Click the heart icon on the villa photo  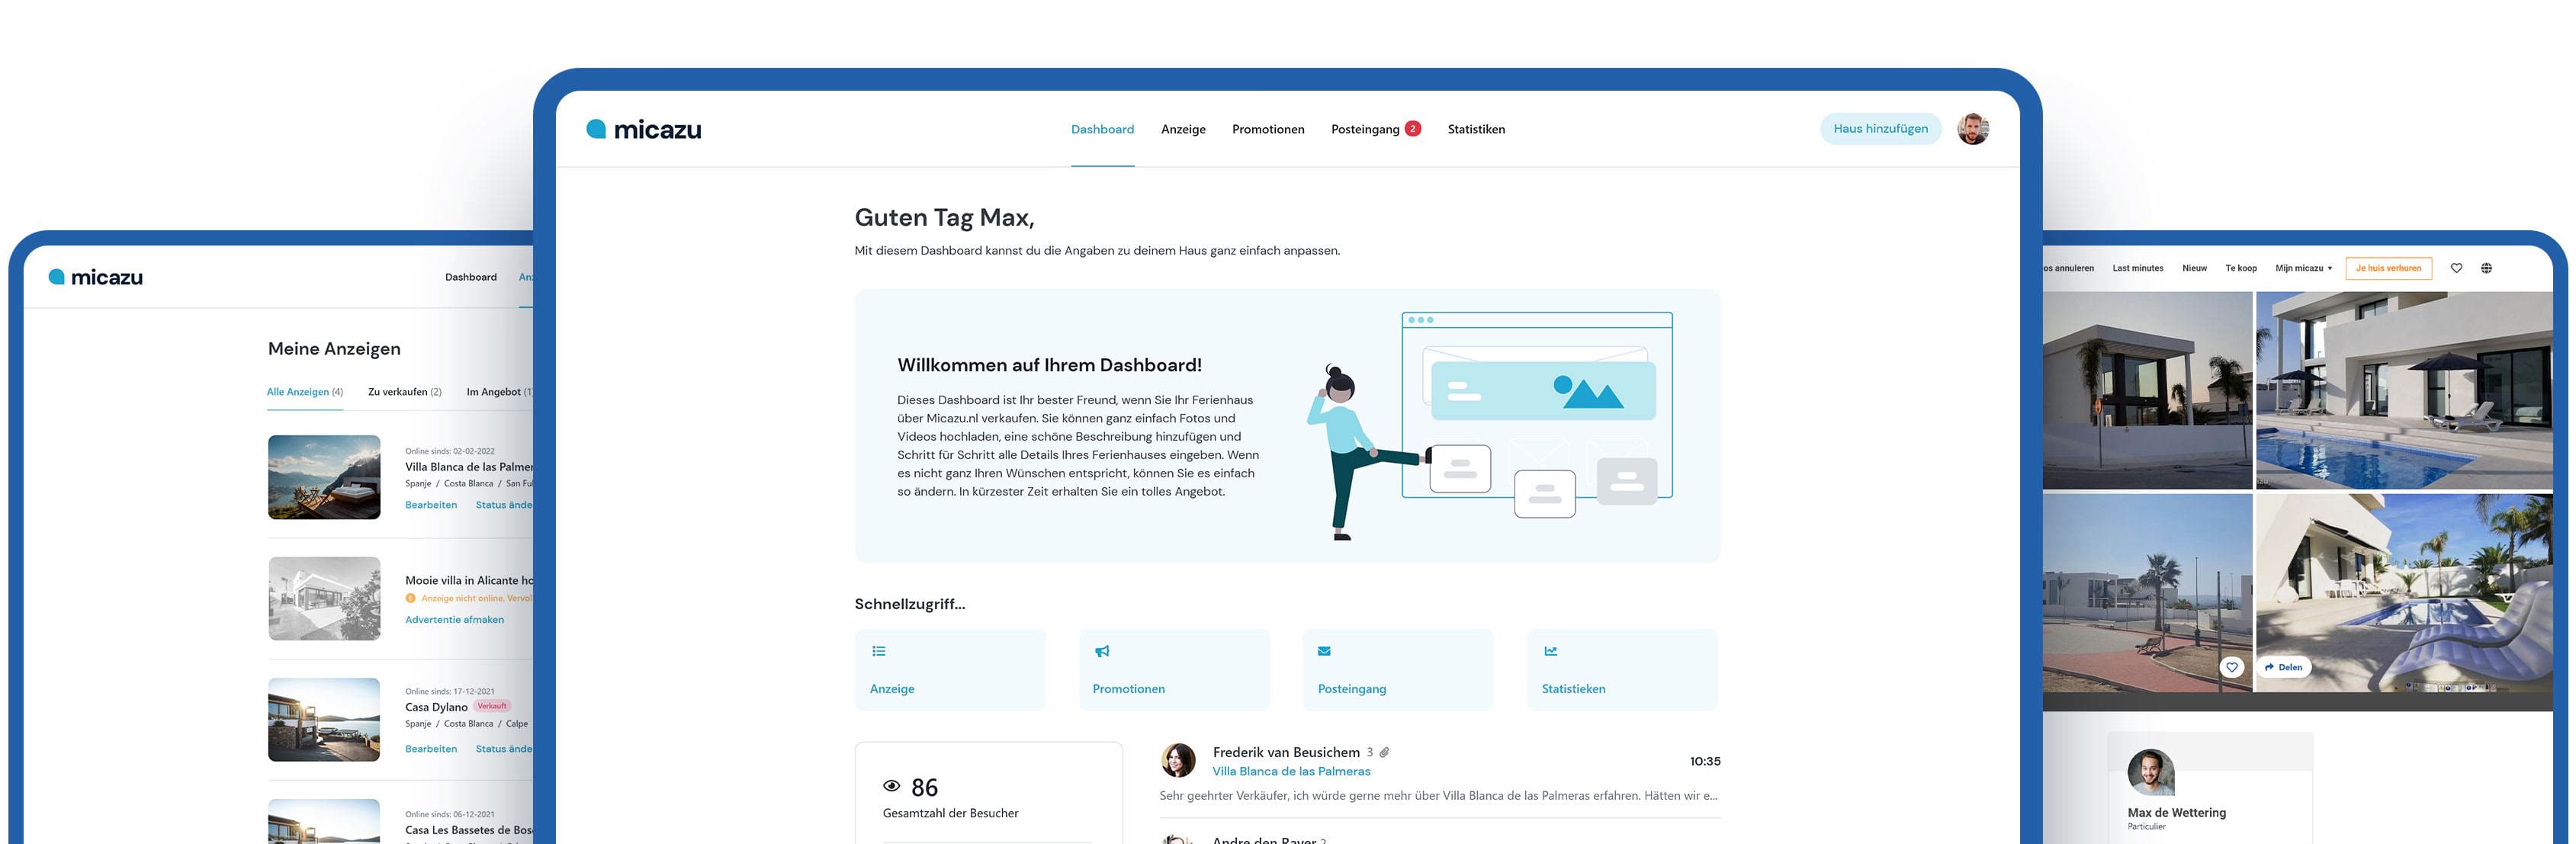[x=2232, y=667]
